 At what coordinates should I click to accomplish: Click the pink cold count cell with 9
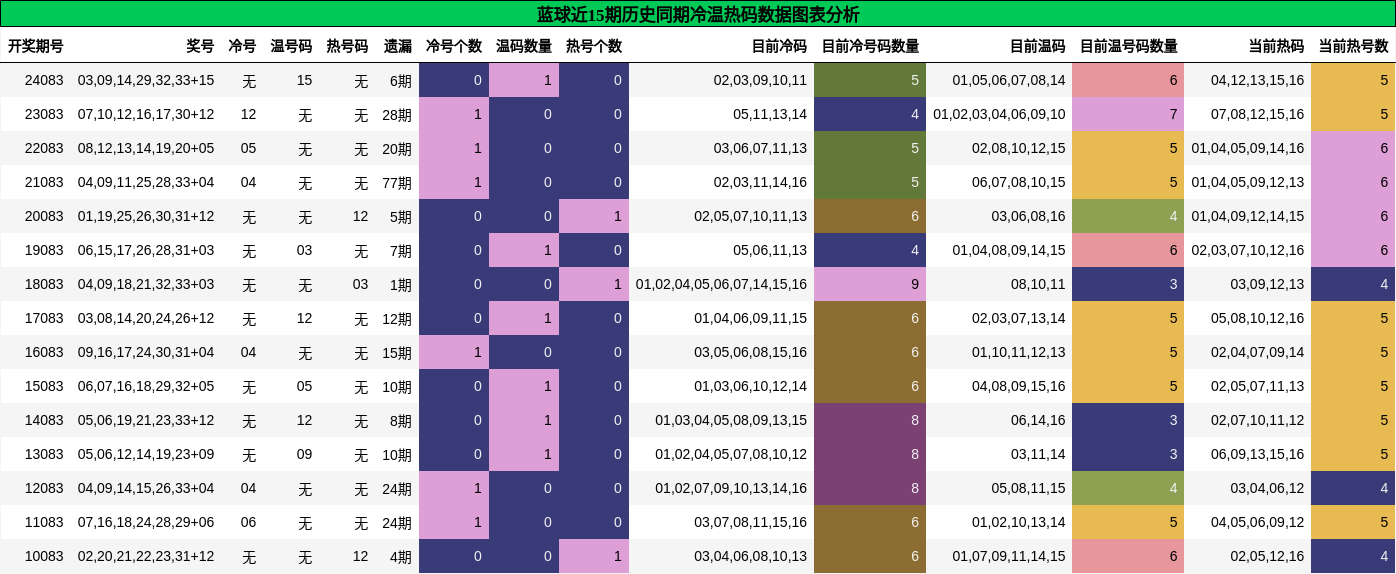(870, 284)
